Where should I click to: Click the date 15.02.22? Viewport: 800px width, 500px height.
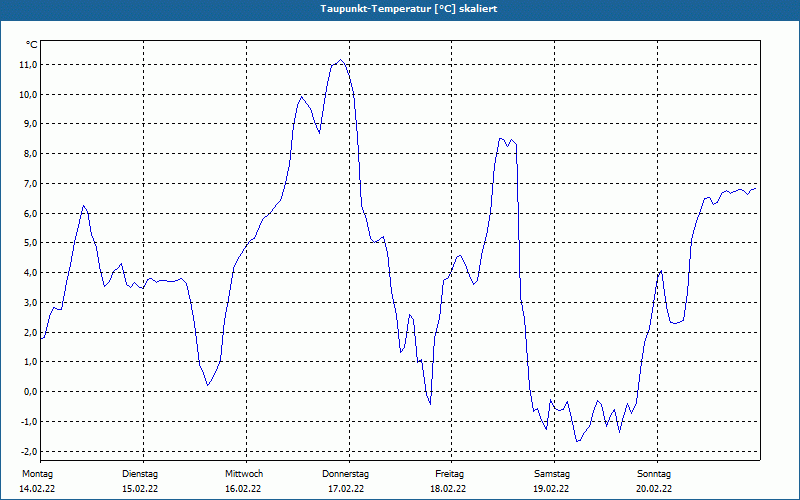point(140,489)
